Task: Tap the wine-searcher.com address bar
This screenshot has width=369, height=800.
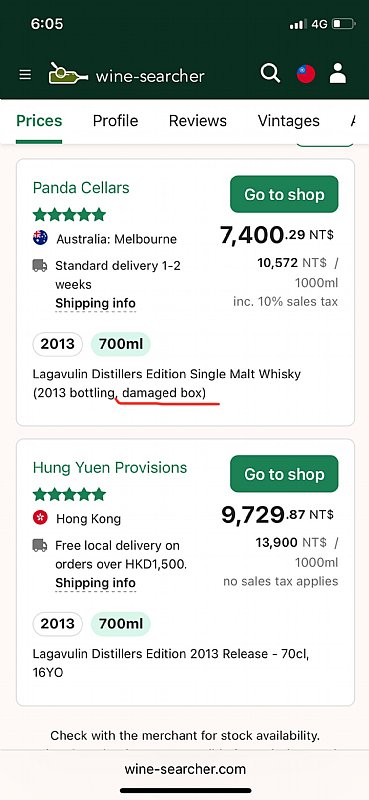Action: pyautogui.click(x=185, y=769)
